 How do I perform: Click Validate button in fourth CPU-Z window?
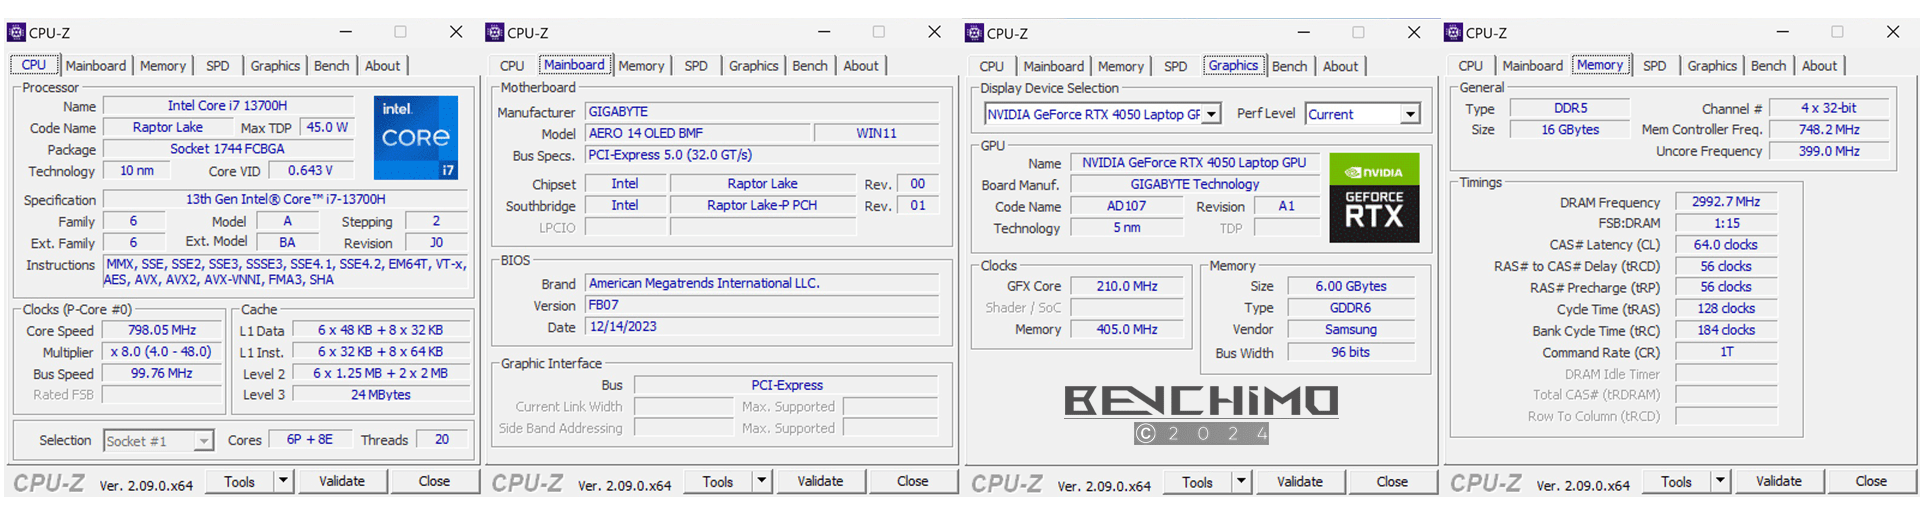(1779, 481)
